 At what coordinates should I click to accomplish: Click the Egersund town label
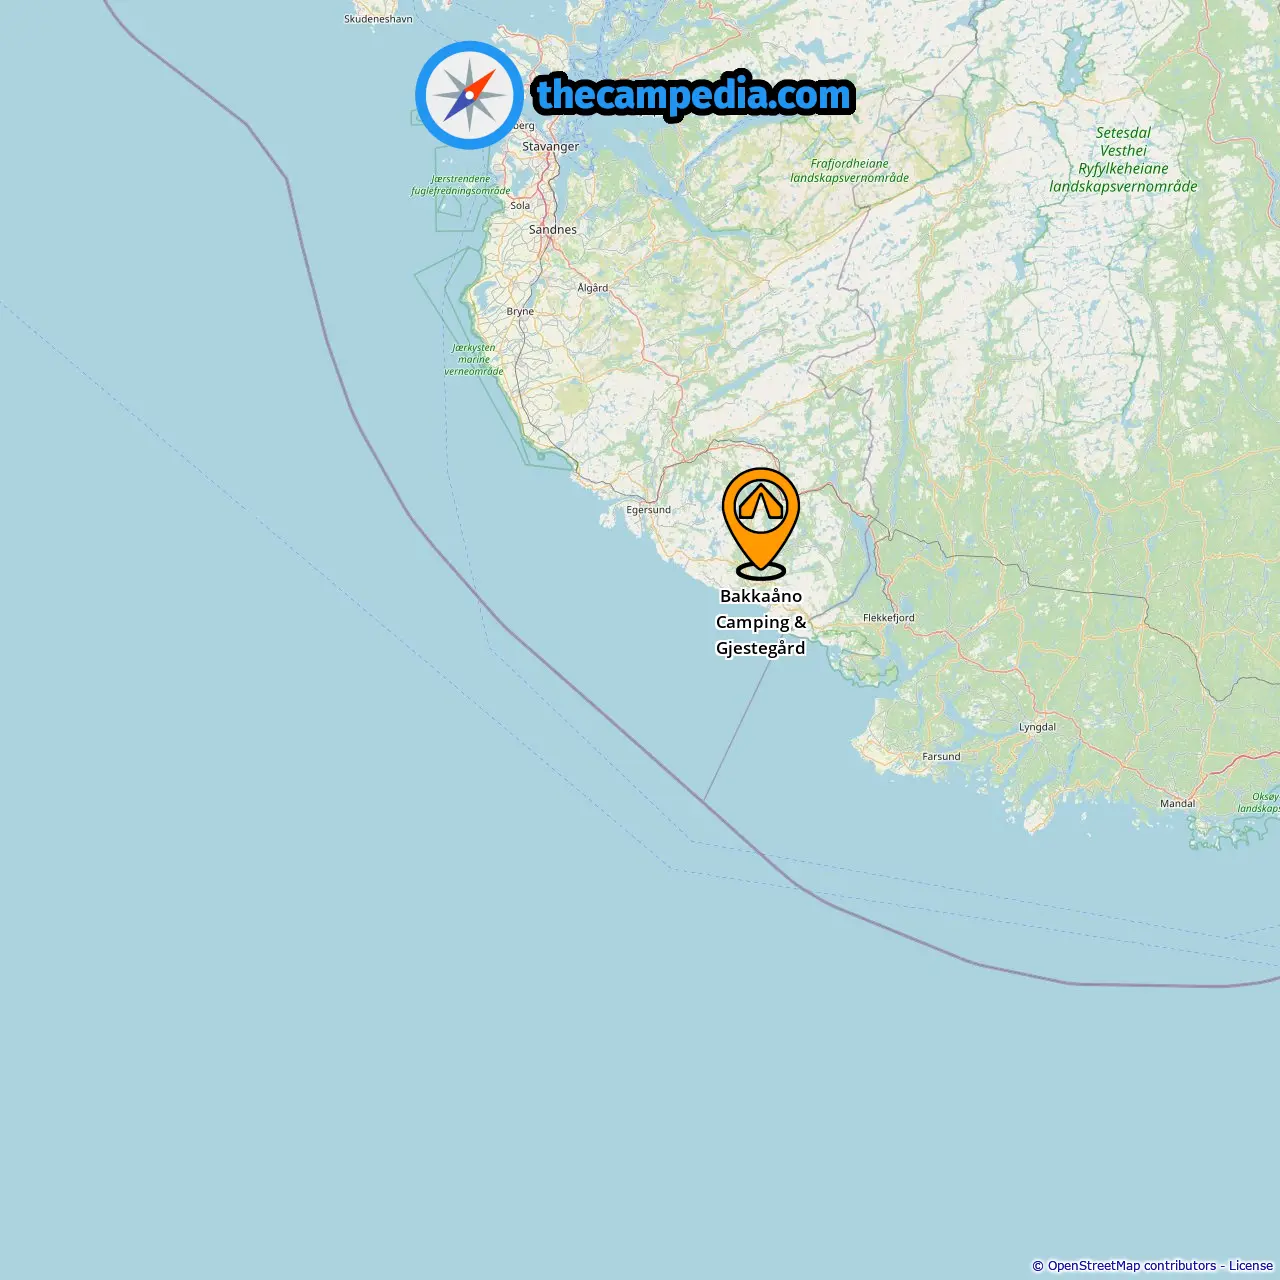[648, 510]
